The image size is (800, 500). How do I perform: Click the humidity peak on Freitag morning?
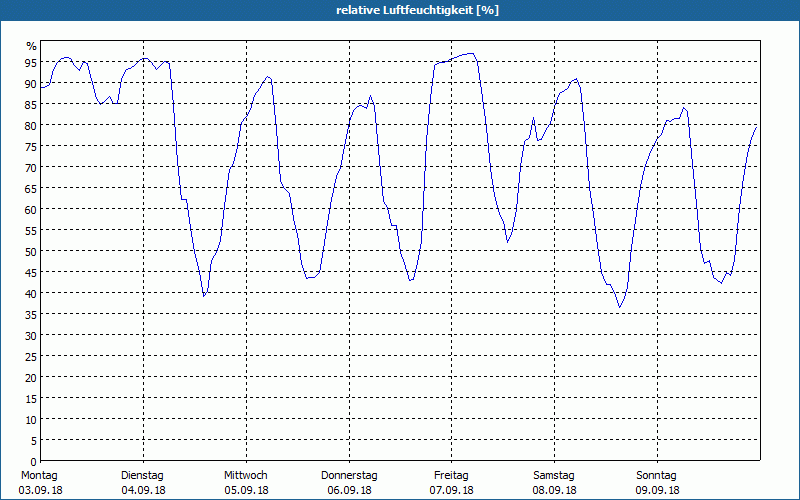coord(471,53)
